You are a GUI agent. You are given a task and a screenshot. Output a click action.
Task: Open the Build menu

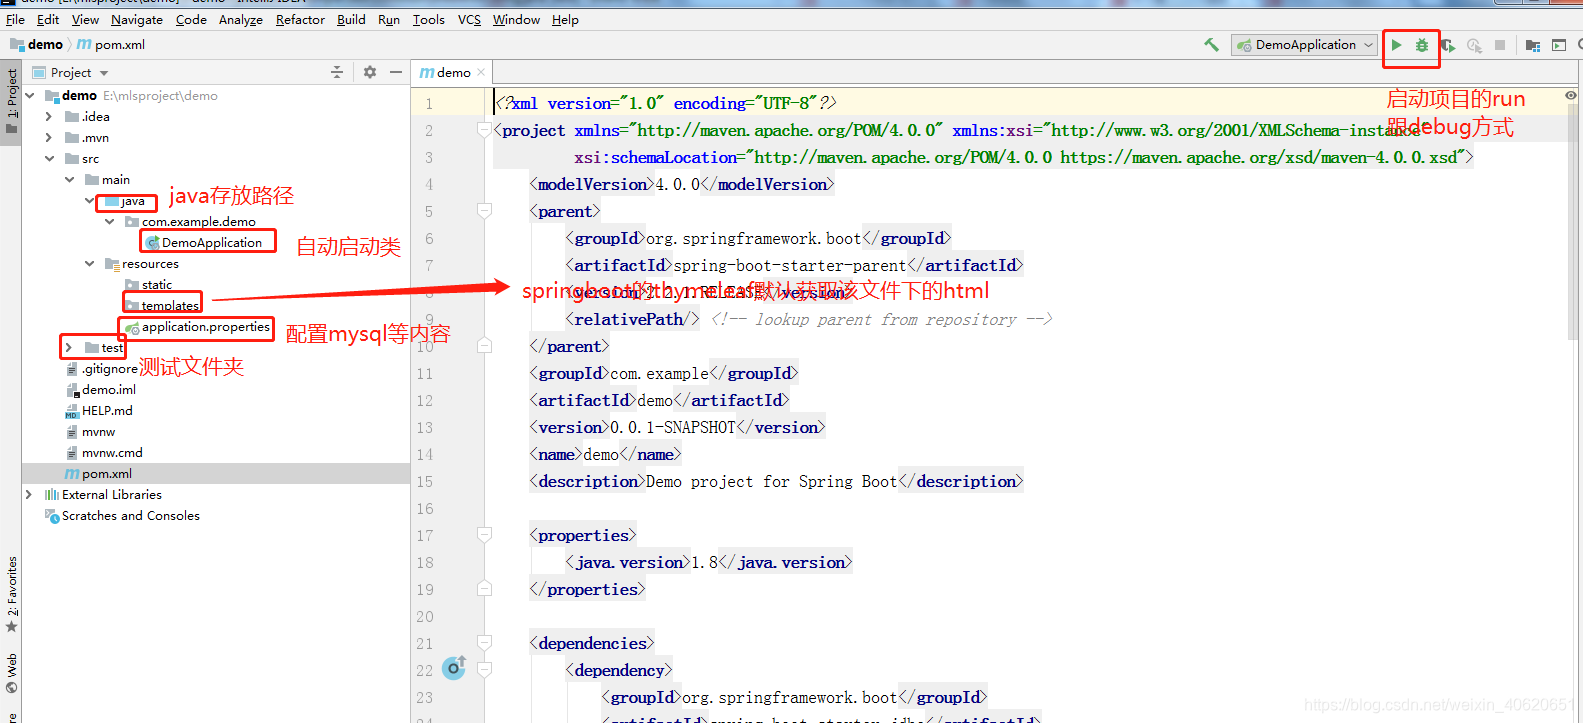[351, 19]
